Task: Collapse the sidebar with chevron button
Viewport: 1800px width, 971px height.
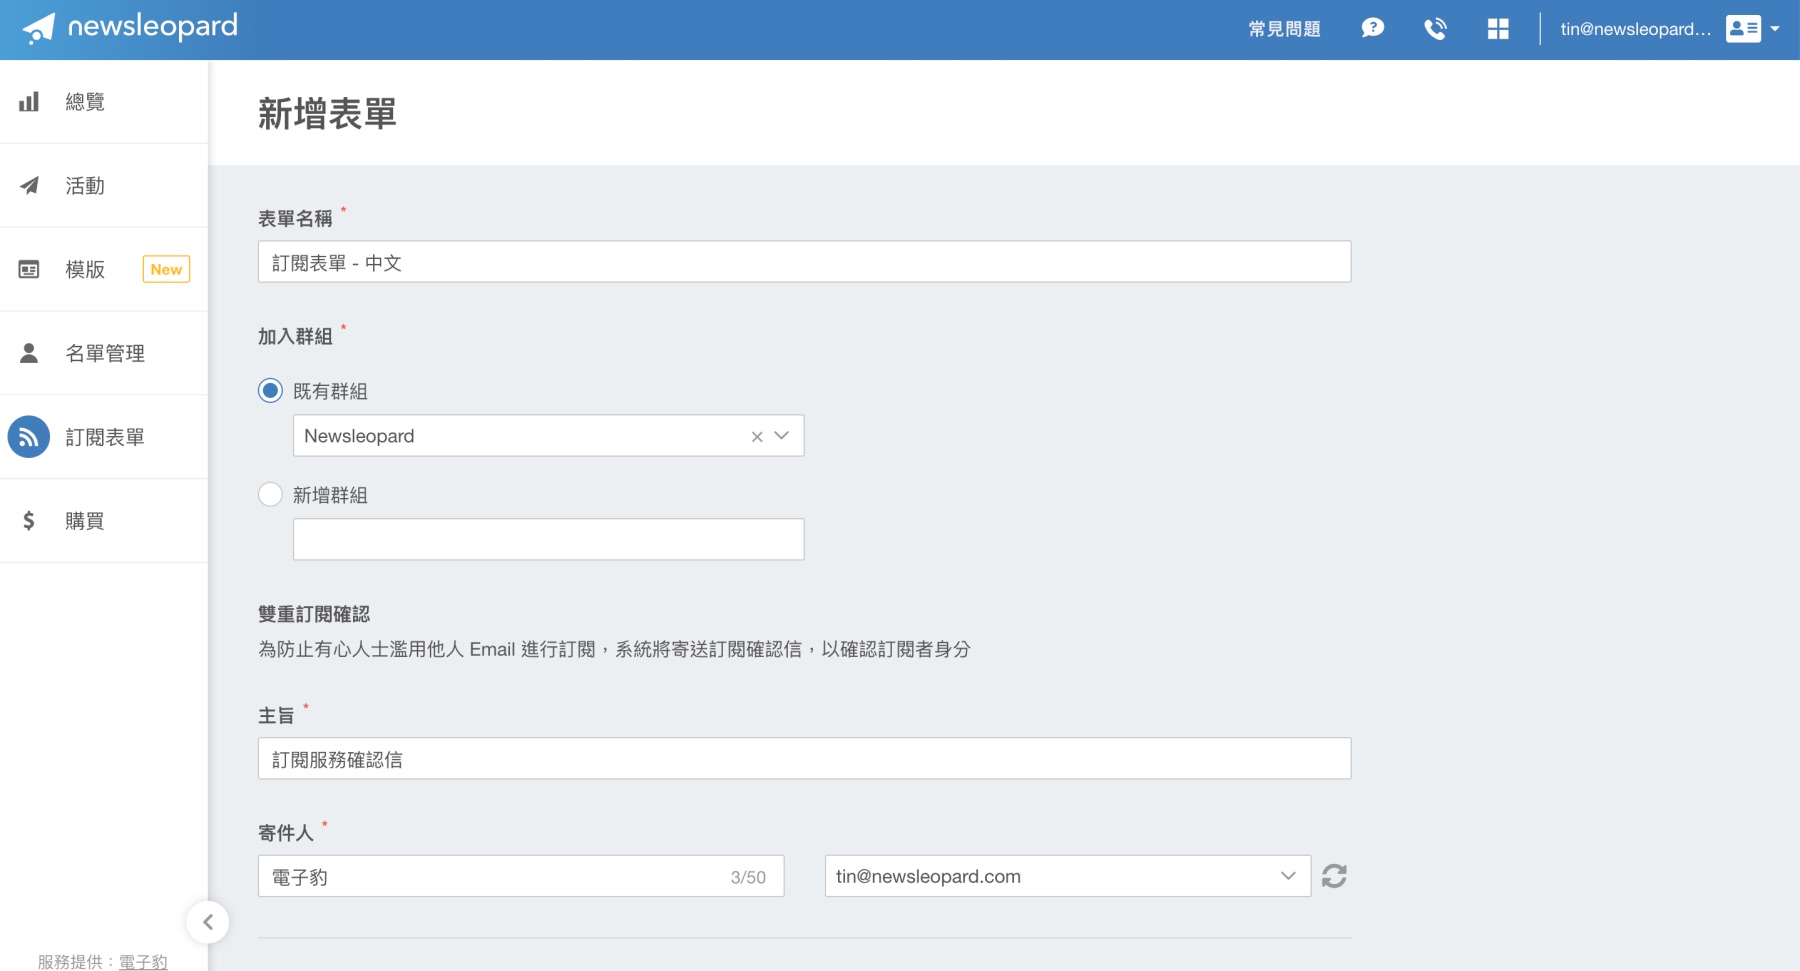Action: (x=208, y=922)
